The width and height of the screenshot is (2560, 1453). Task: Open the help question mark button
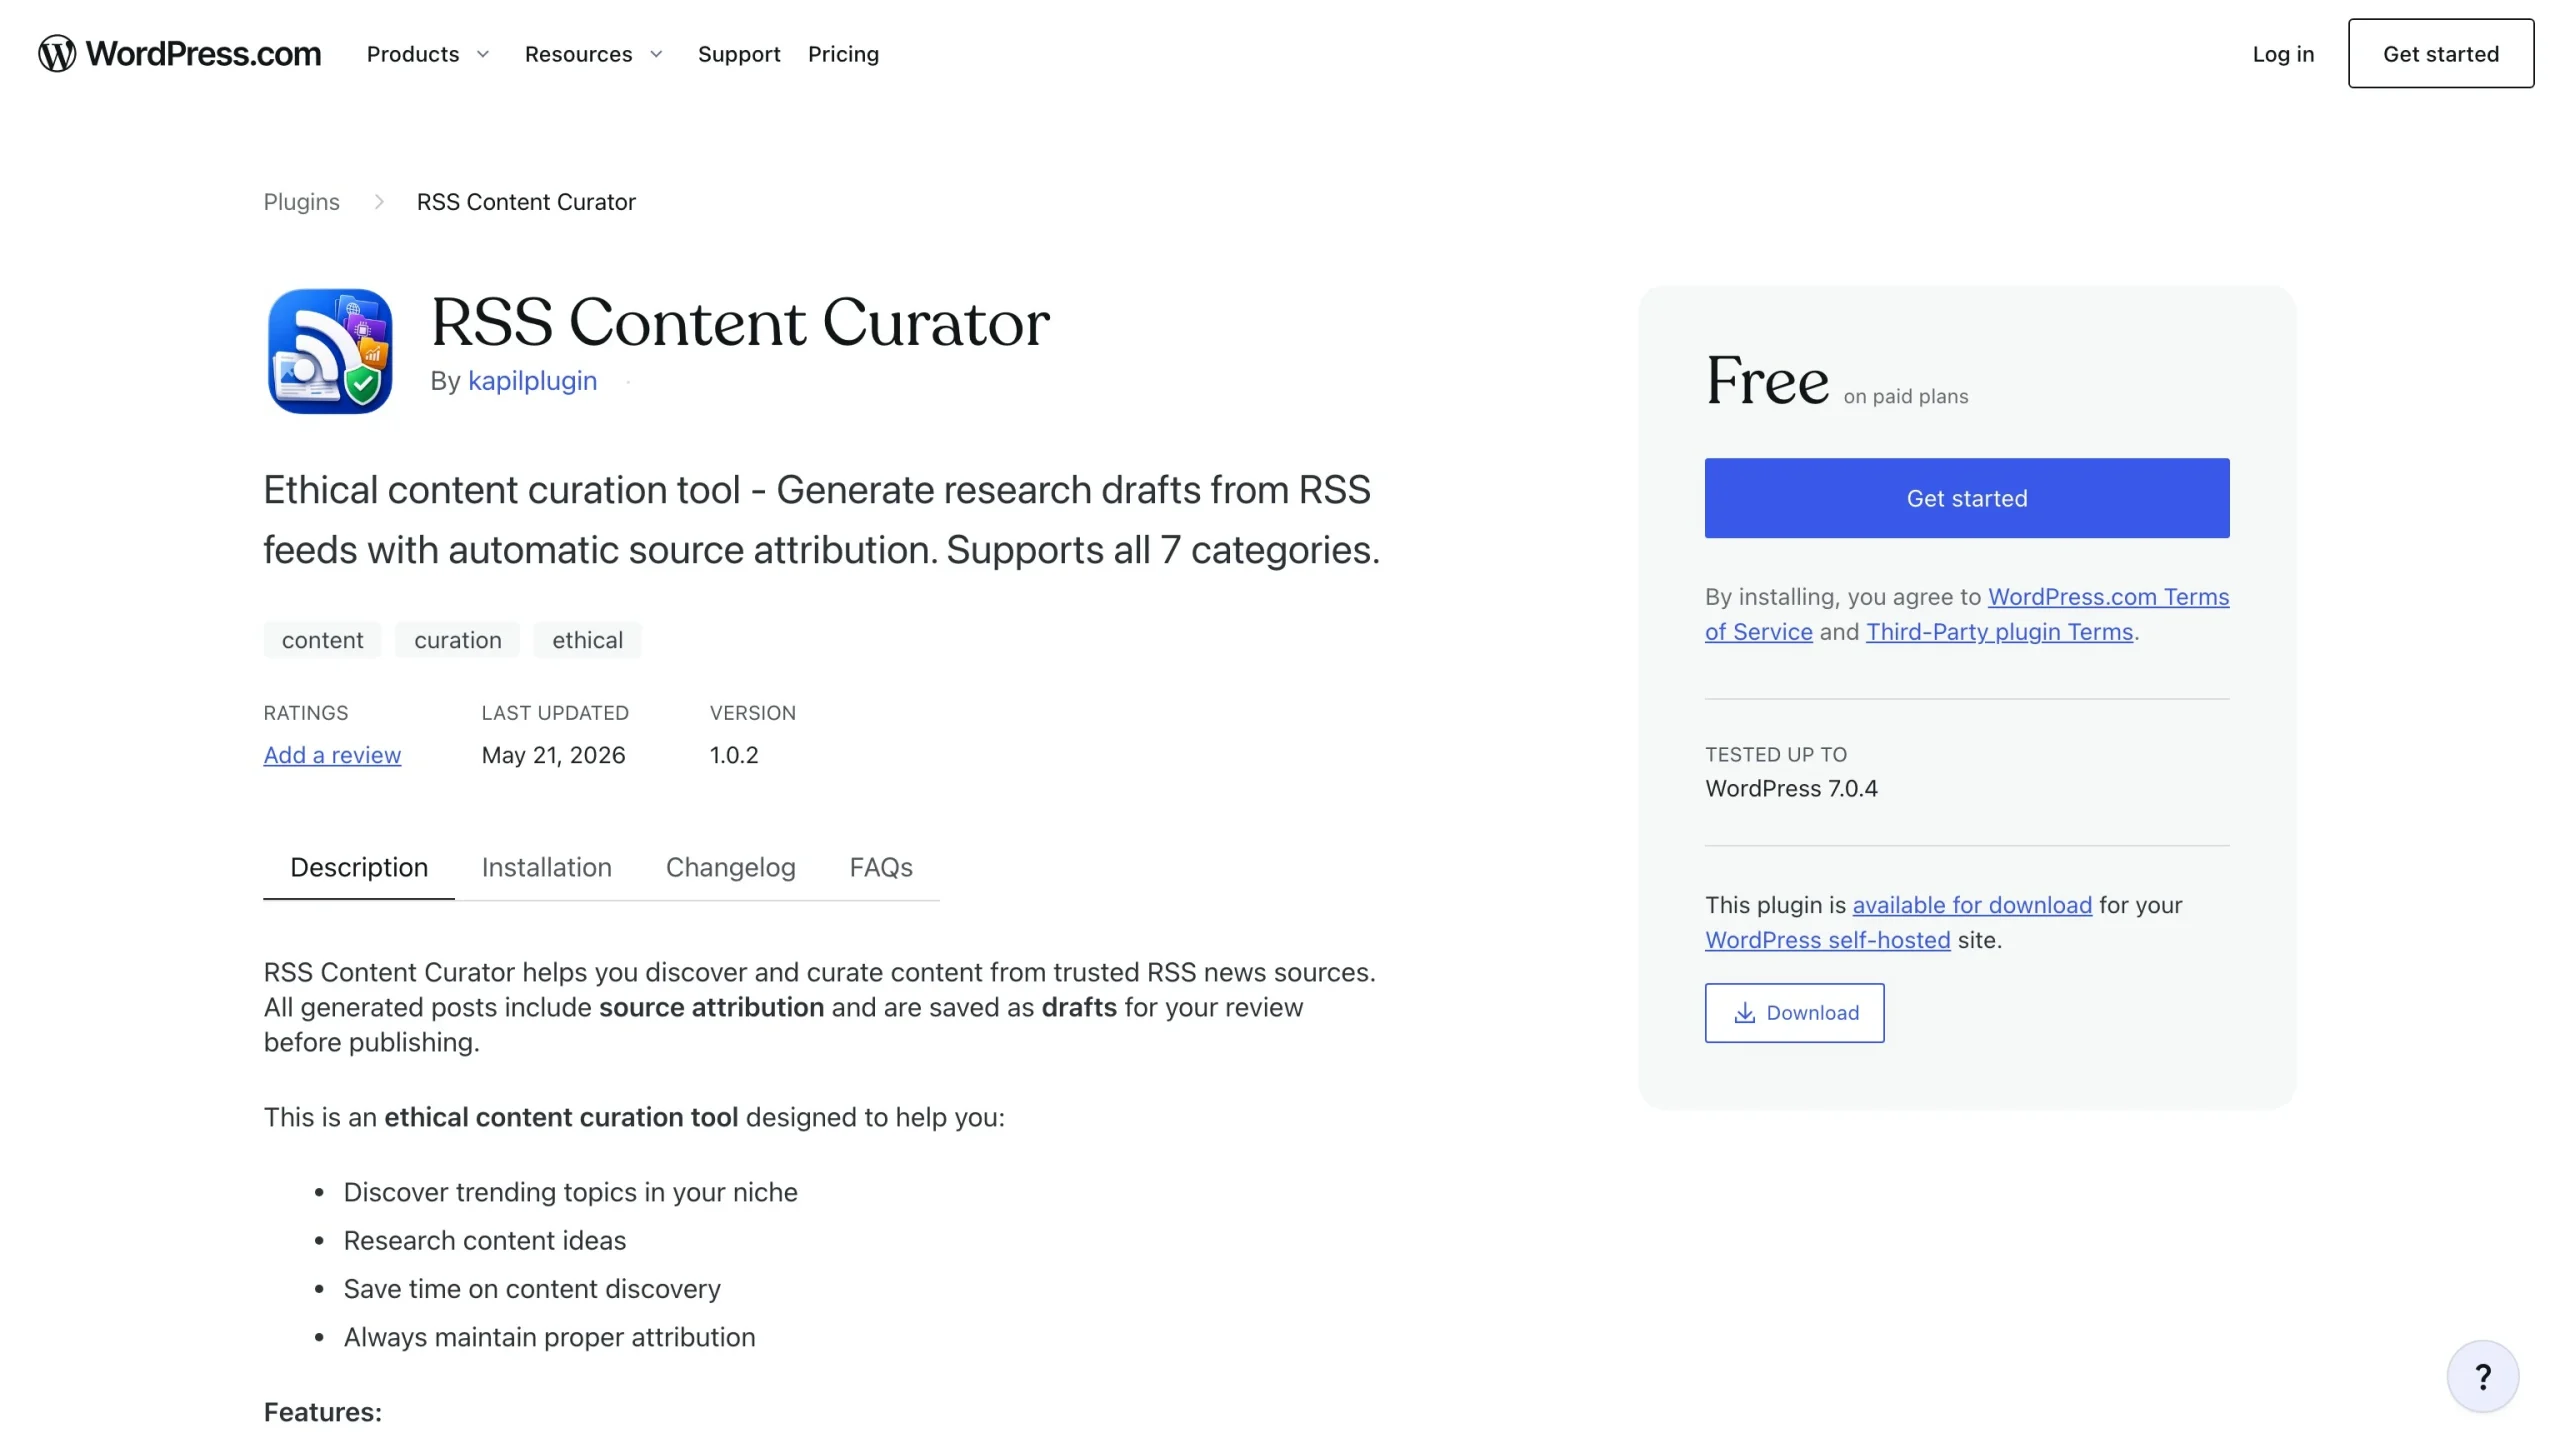tap(2482, 1377)
